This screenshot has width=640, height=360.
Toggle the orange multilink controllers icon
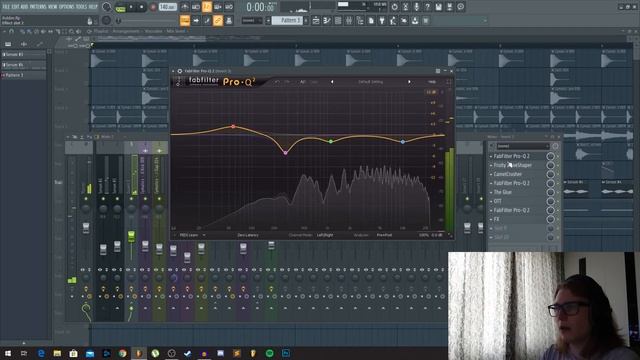(218, 20)
